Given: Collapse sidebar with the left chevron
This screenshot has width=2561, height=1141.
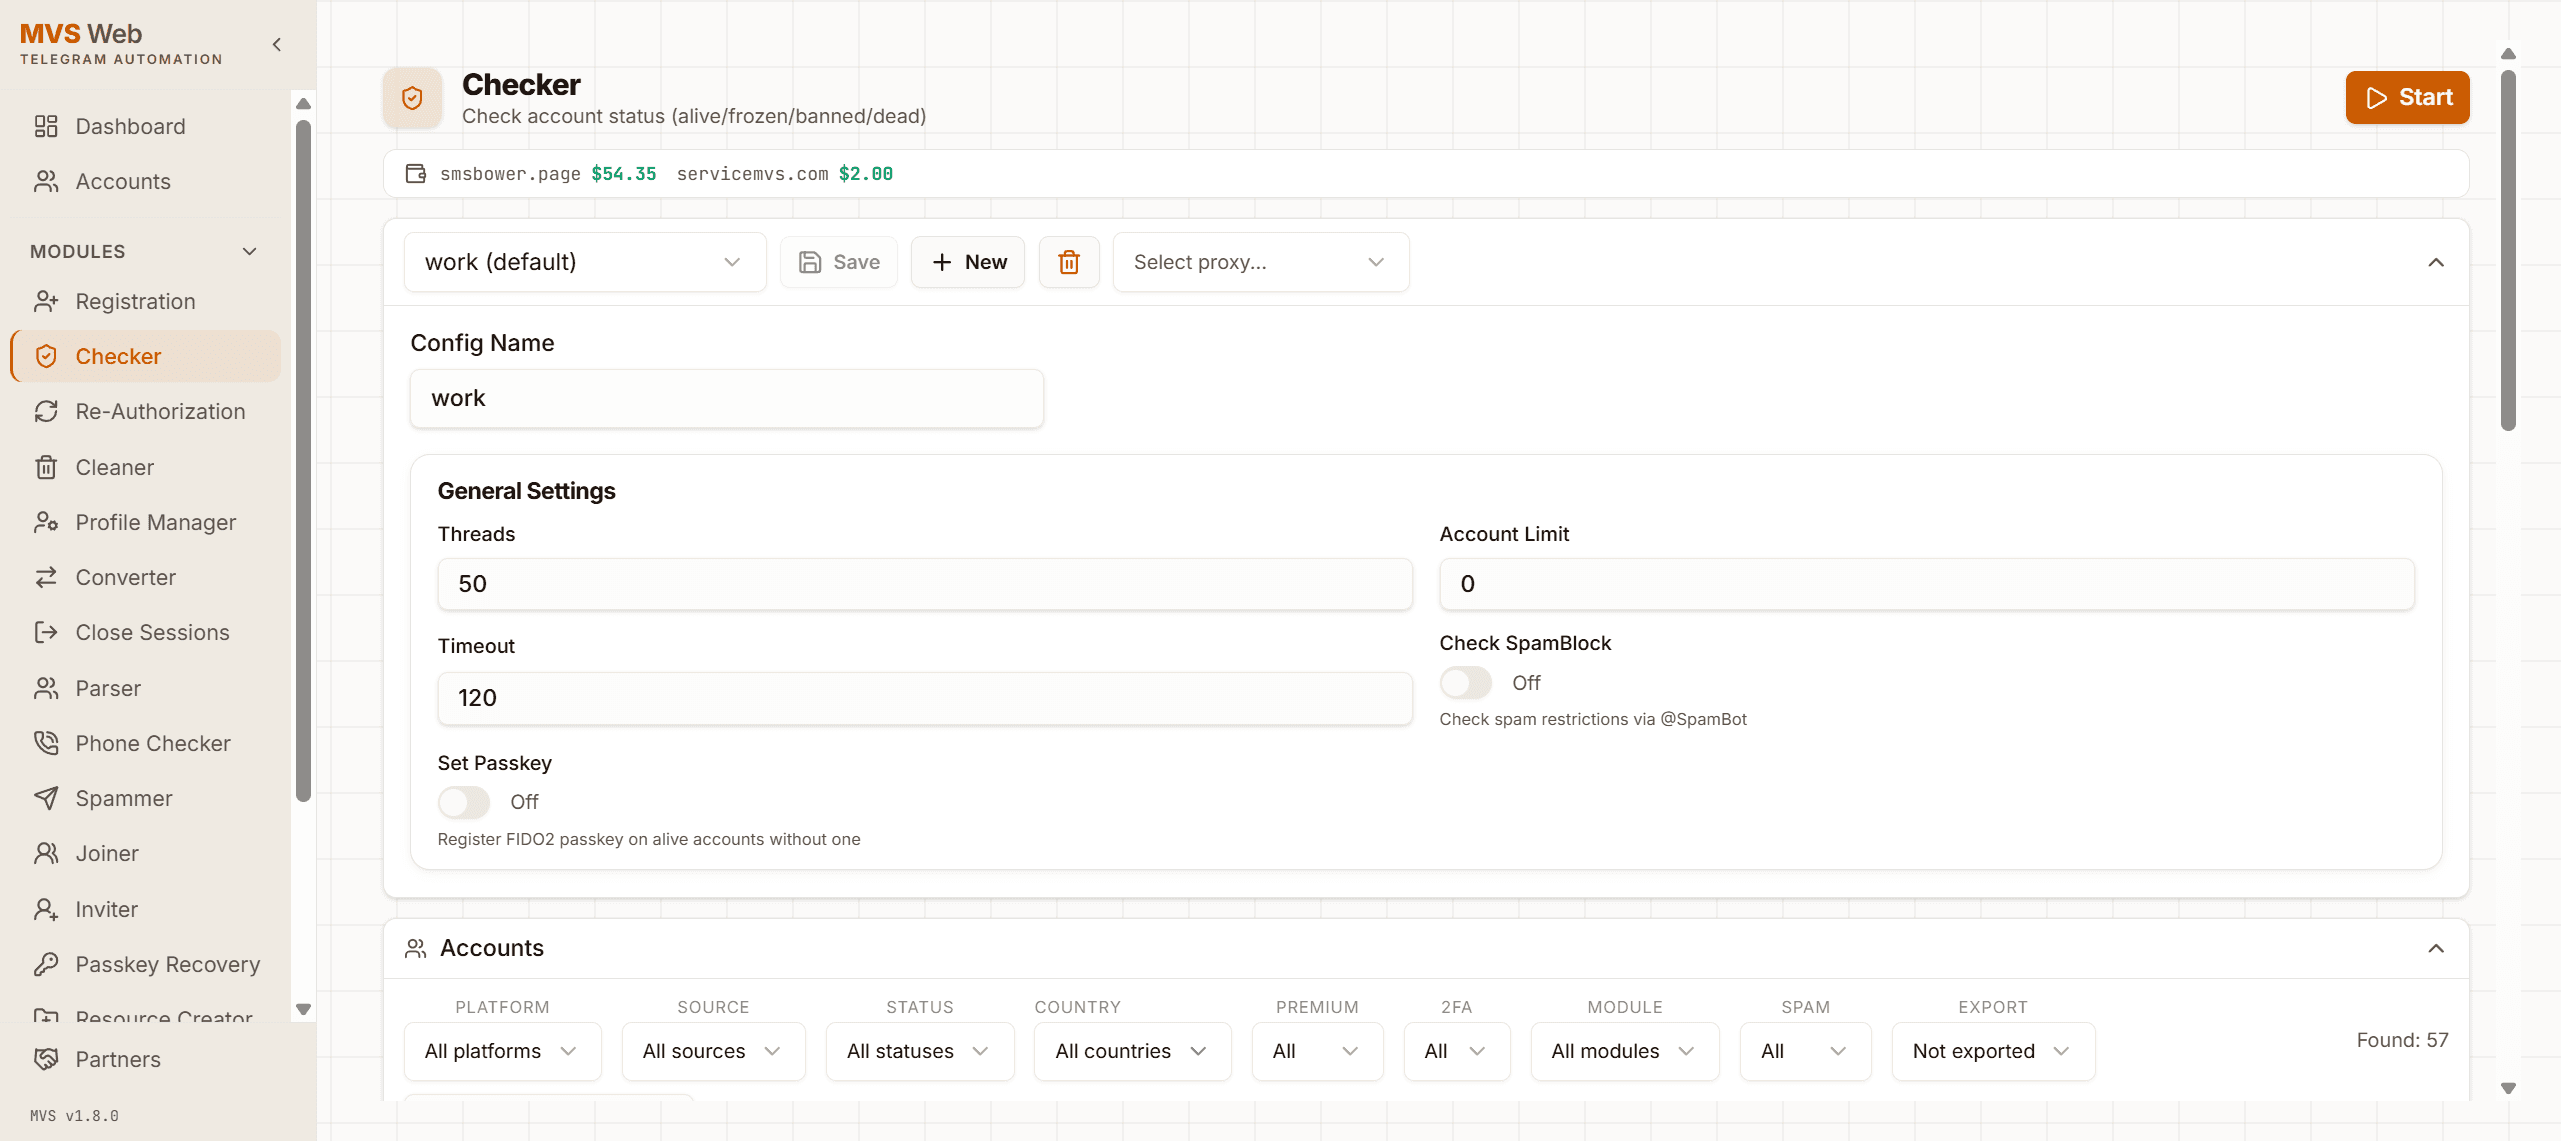Looking at the screenshot, I should pos(277,44).
